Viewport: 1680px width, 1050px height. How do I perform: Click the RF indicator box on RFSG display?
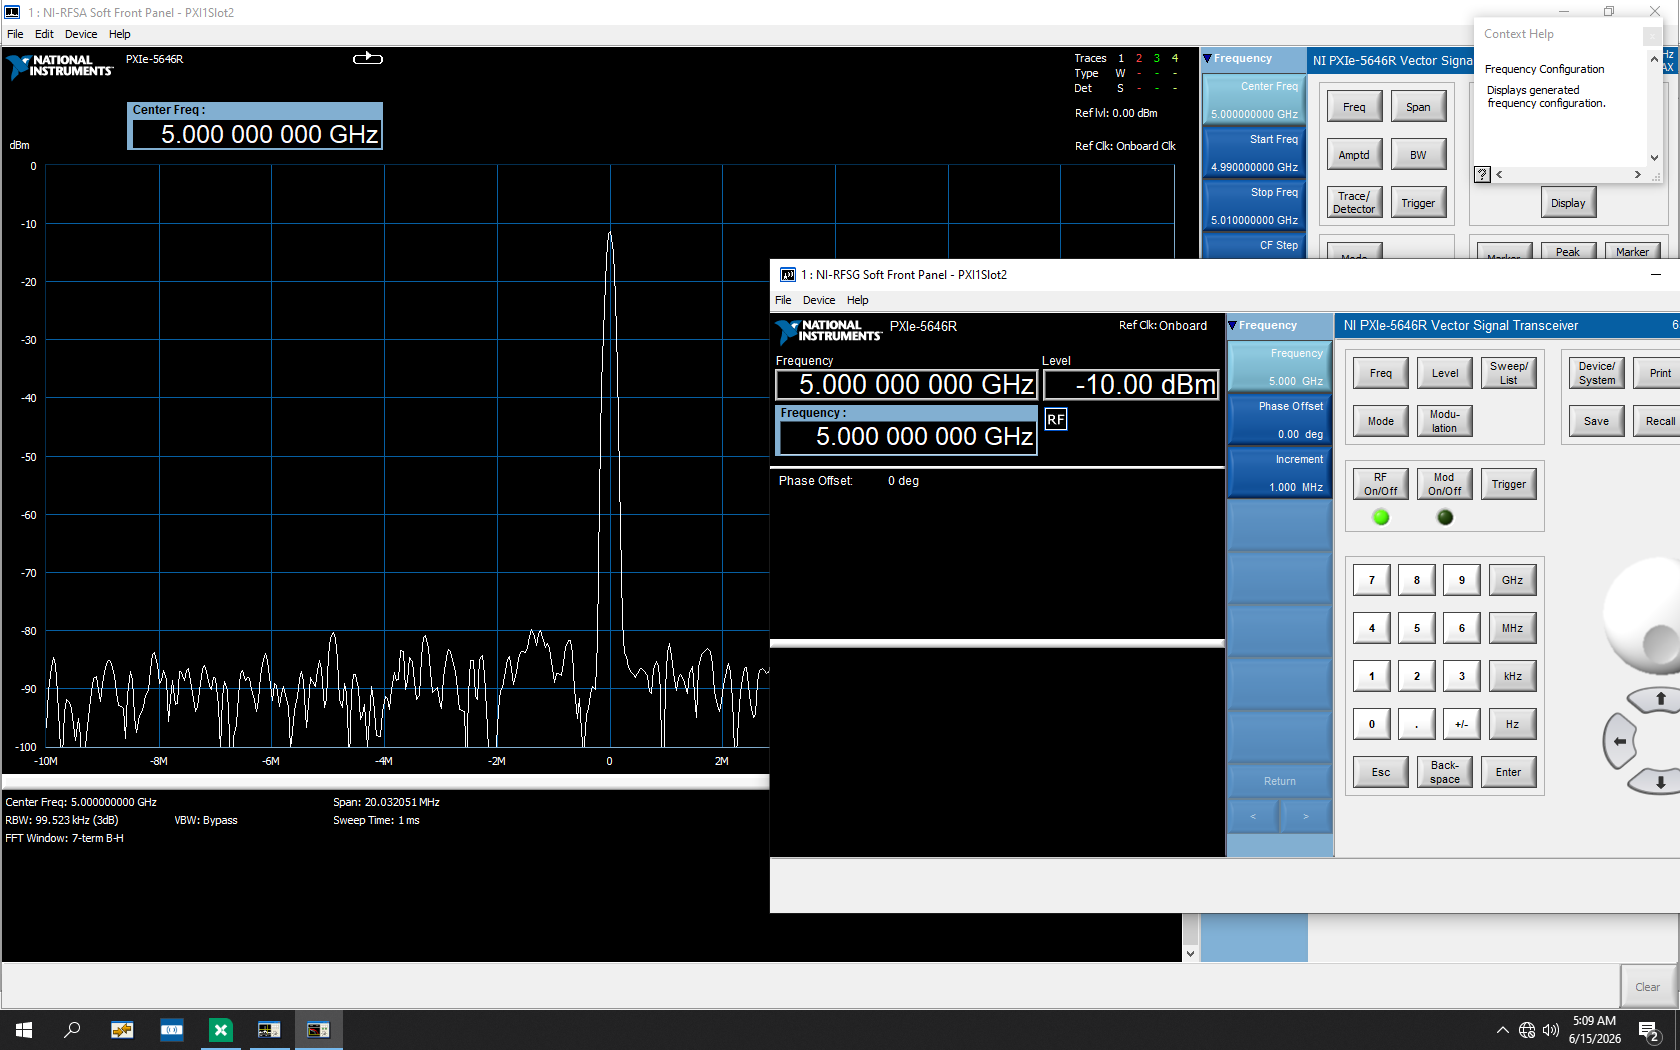click(x=1056, y=419)
